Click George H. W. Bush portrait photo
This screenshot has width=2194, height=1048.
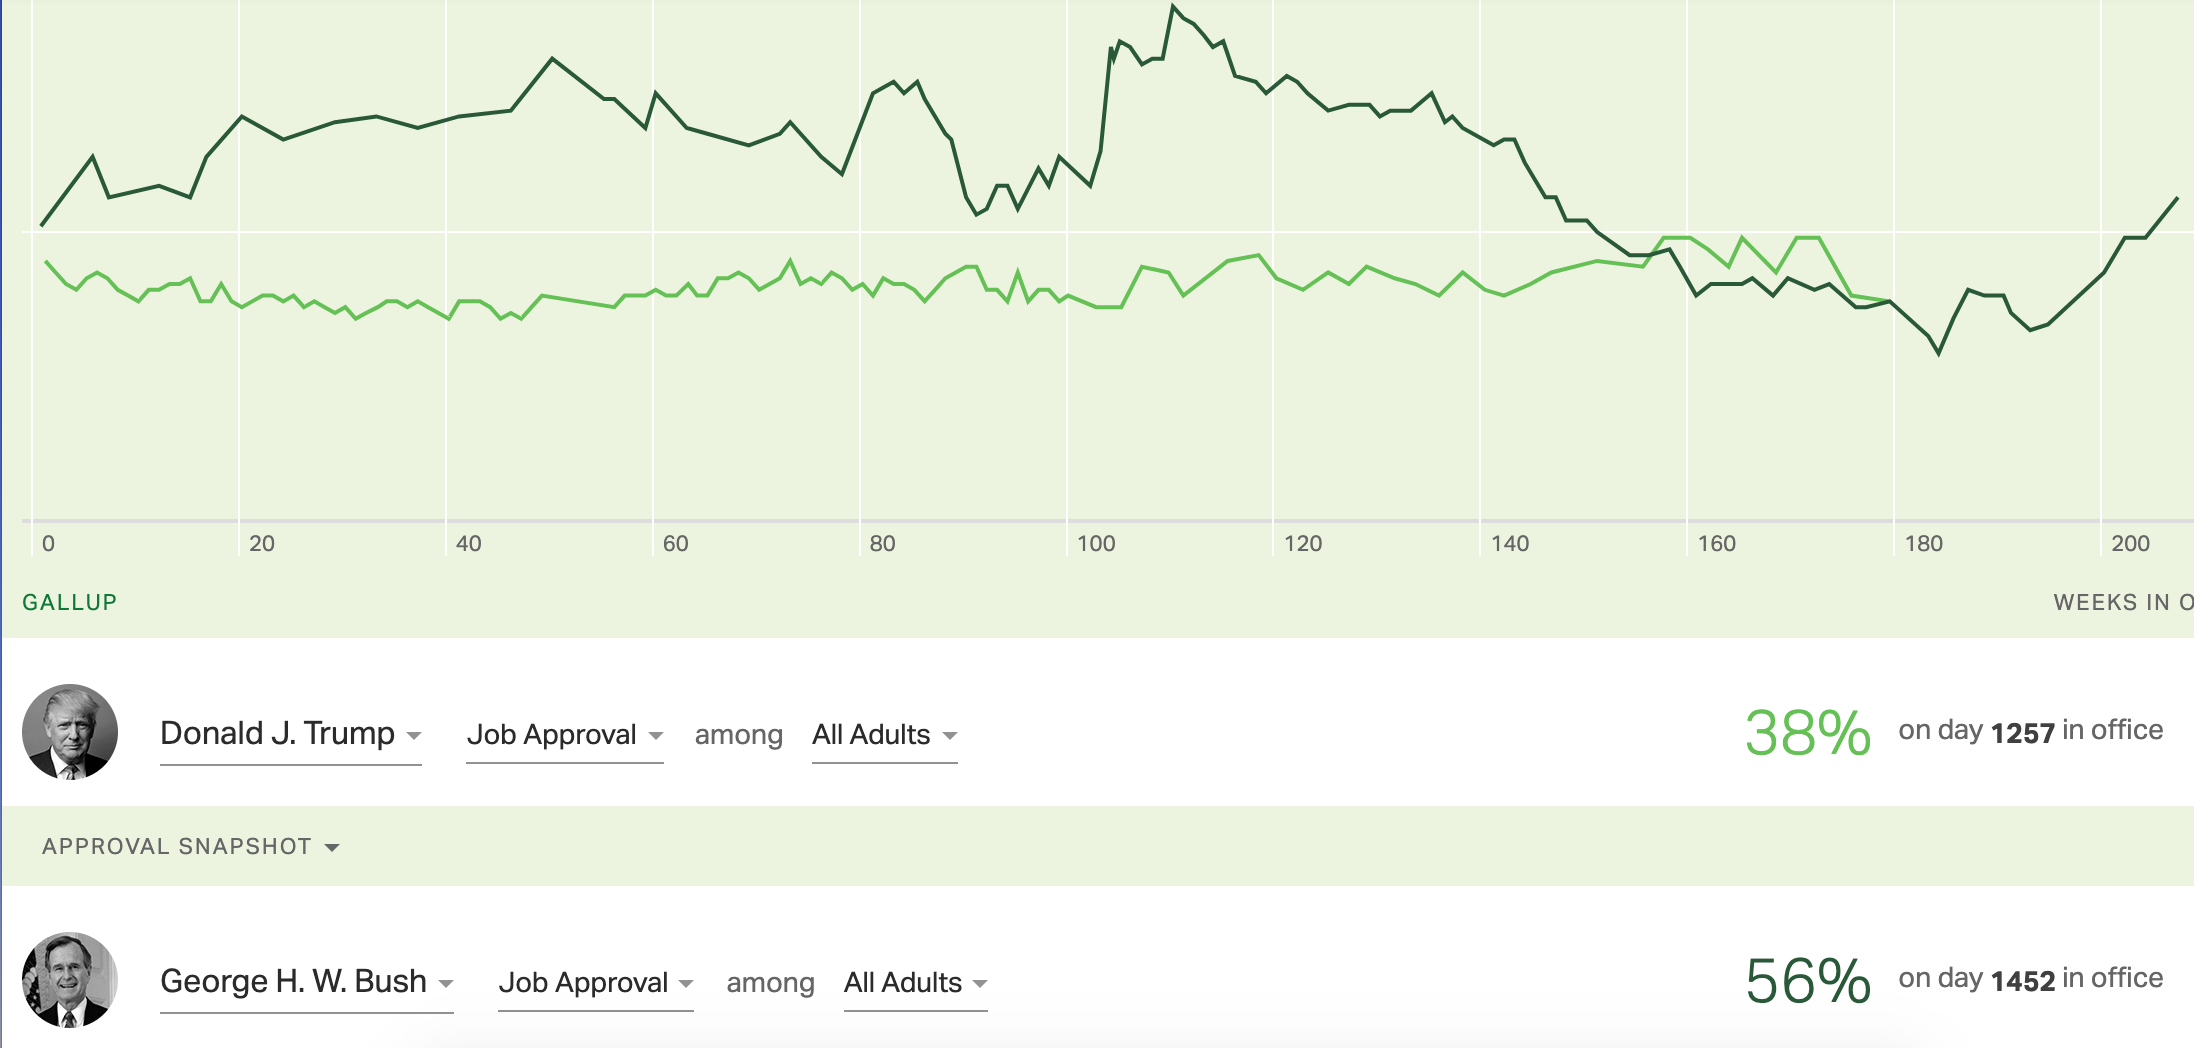(x=70, y=980)
